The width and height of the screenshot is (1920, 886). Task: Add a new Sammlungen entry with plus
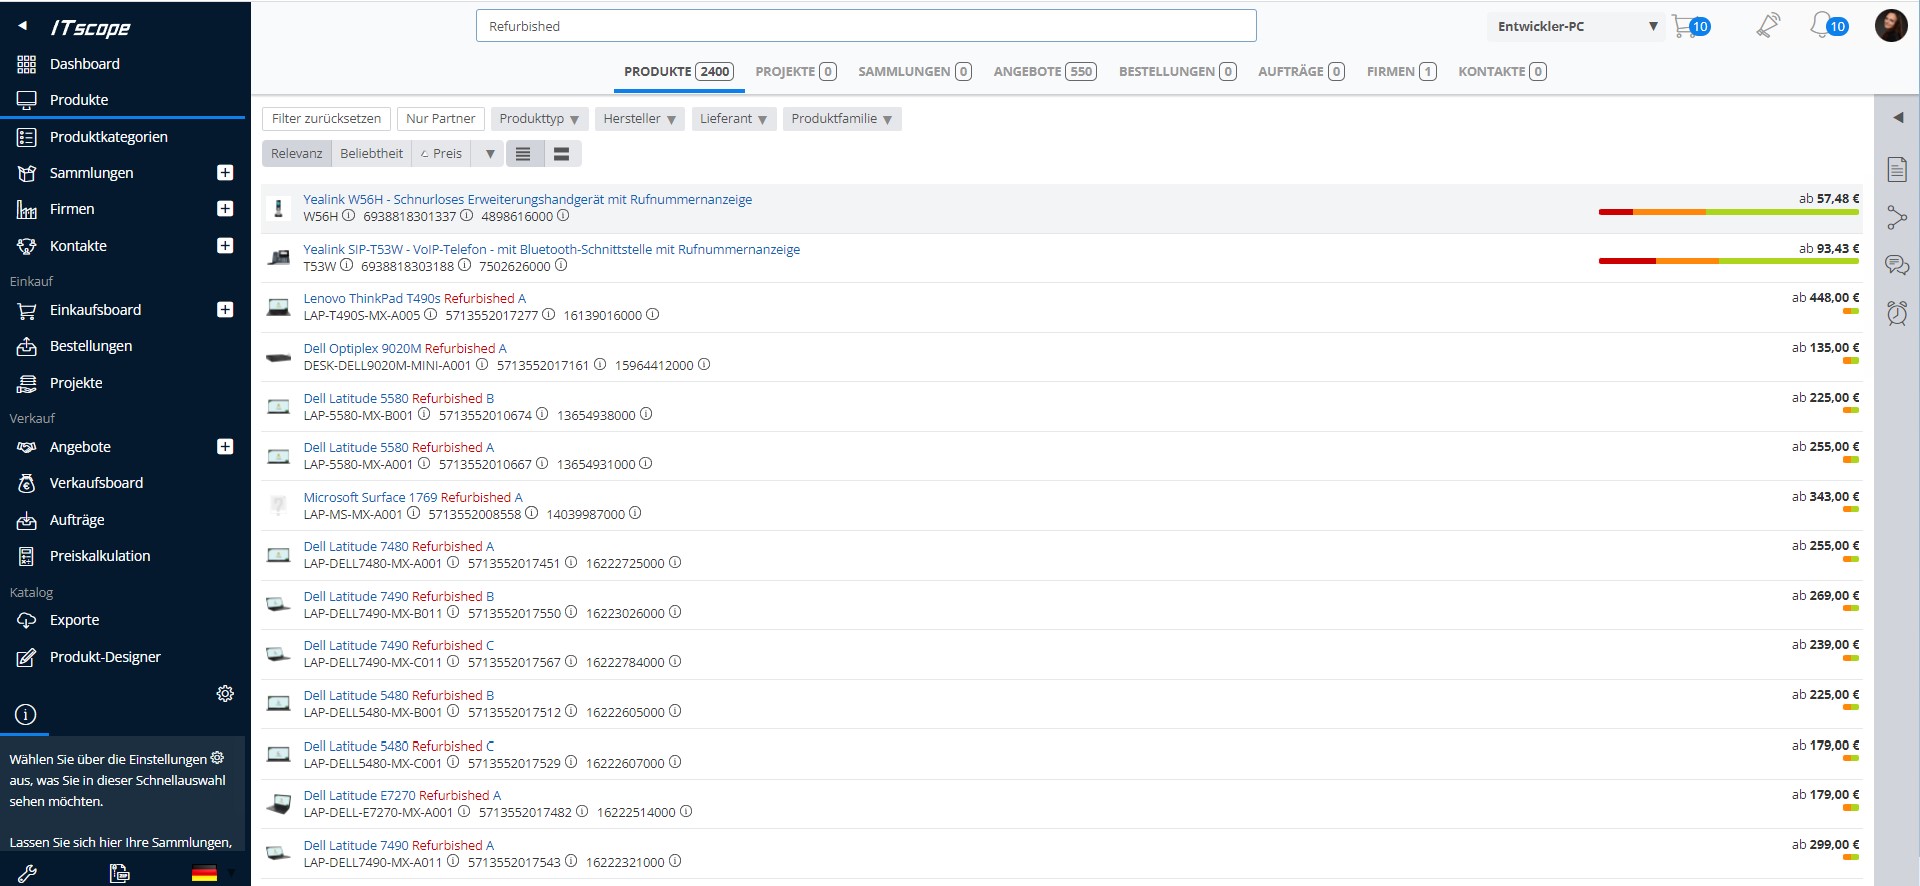225,173
